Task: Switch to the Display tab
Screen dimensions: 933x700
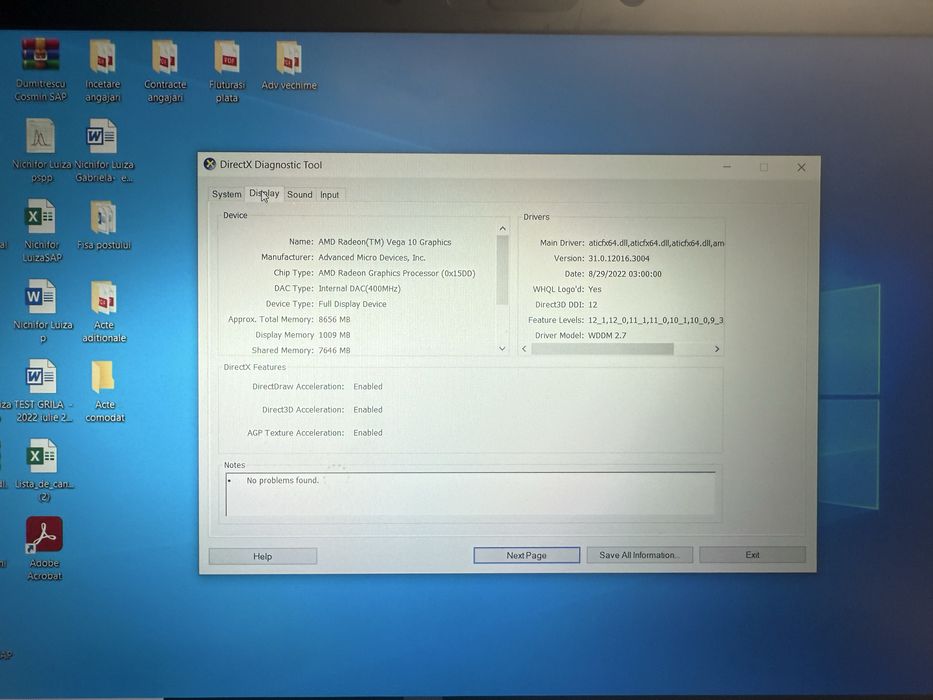Action: 264,193
